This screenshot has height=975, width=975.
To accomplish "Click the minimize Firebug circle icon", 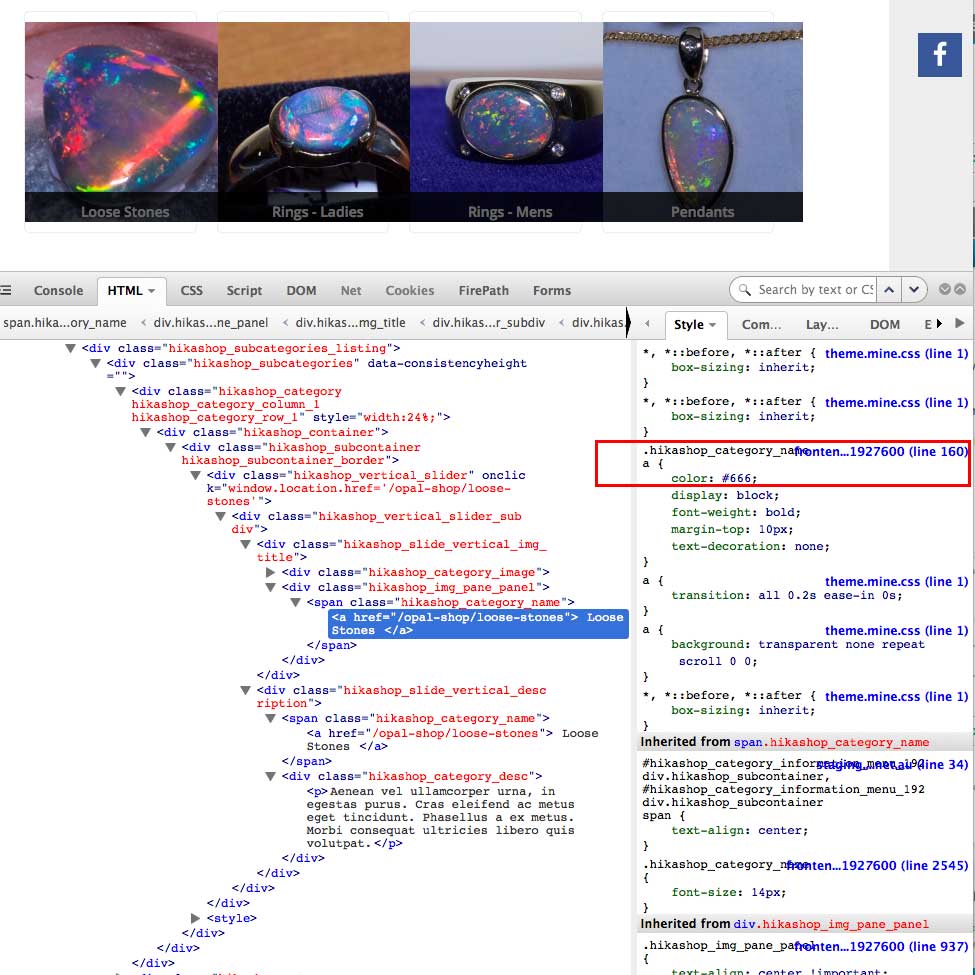I will [x=945, y=289].
